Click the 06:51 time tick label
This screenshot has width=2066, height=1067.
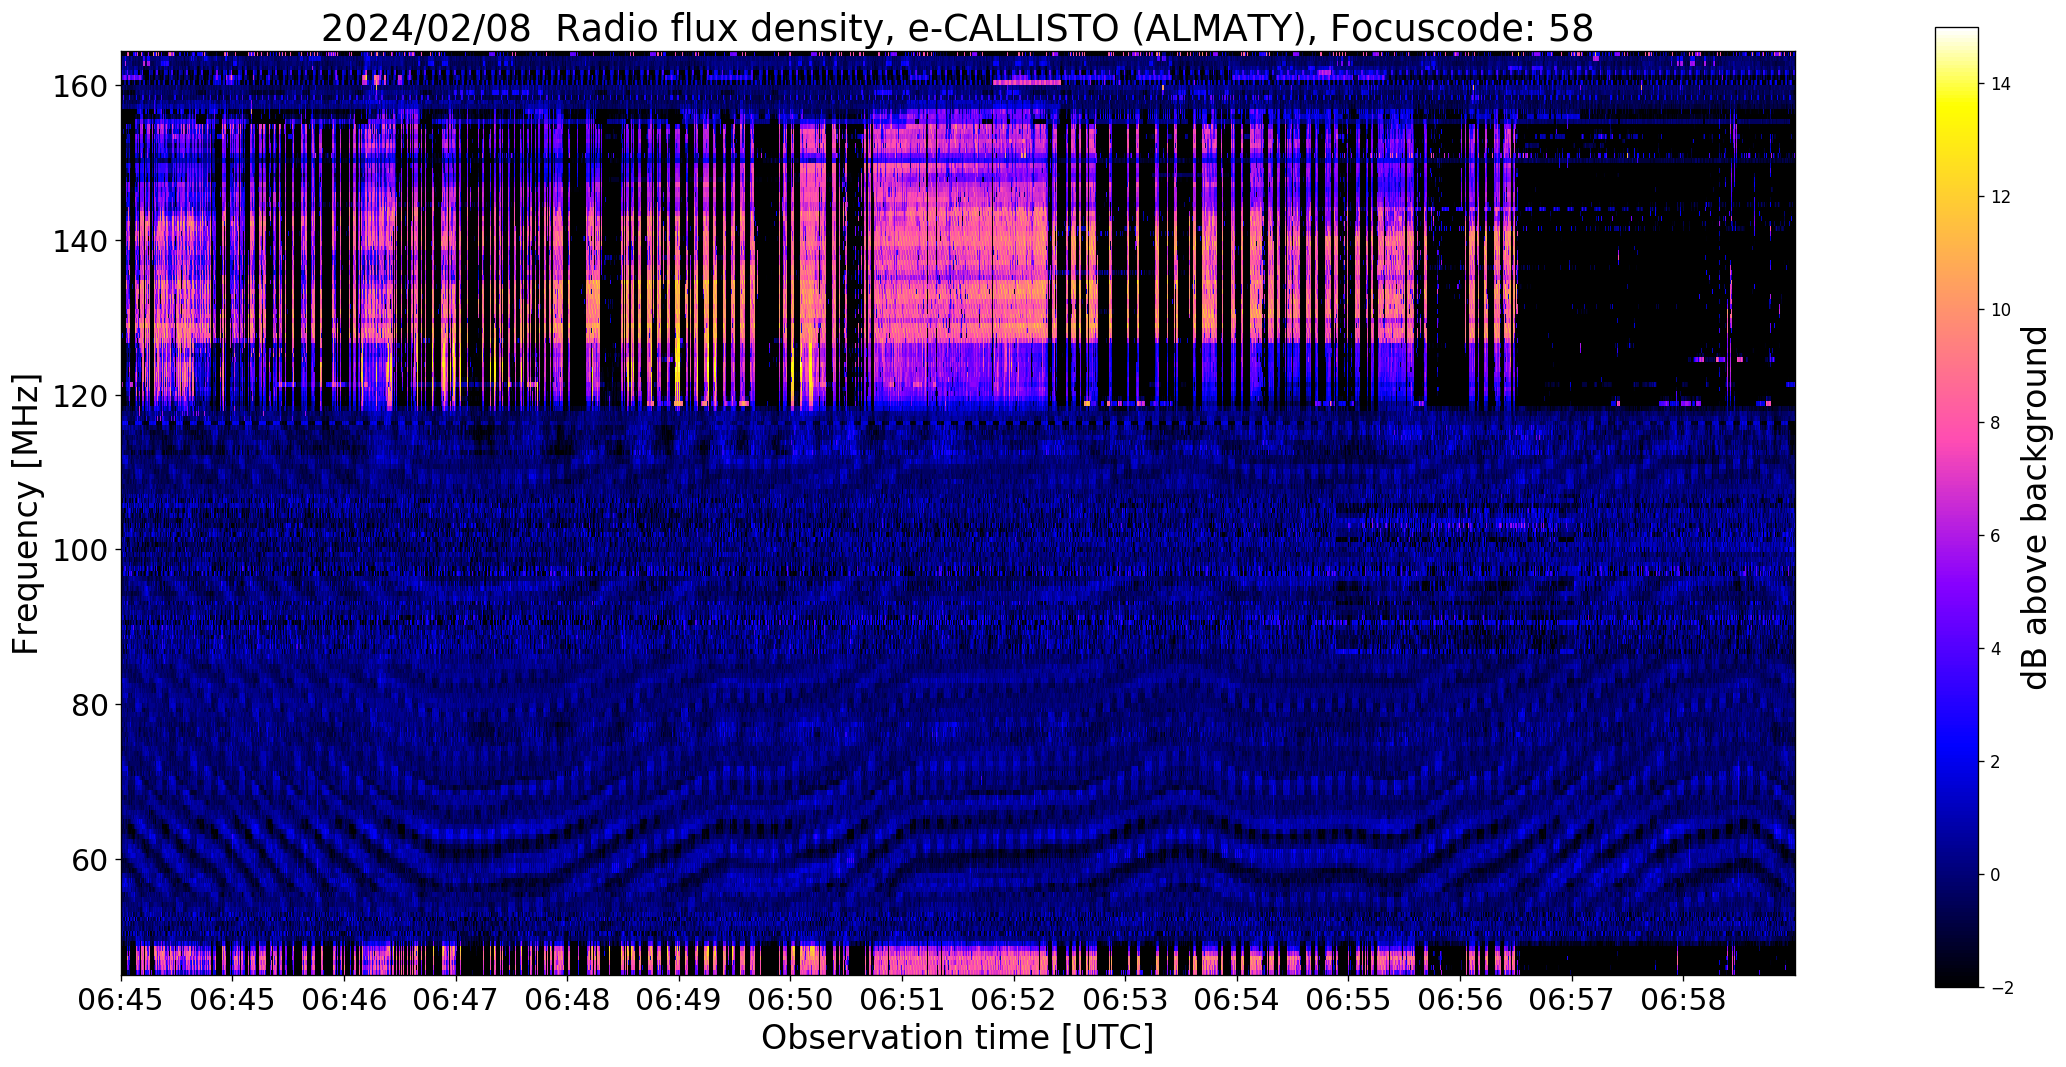902,998
